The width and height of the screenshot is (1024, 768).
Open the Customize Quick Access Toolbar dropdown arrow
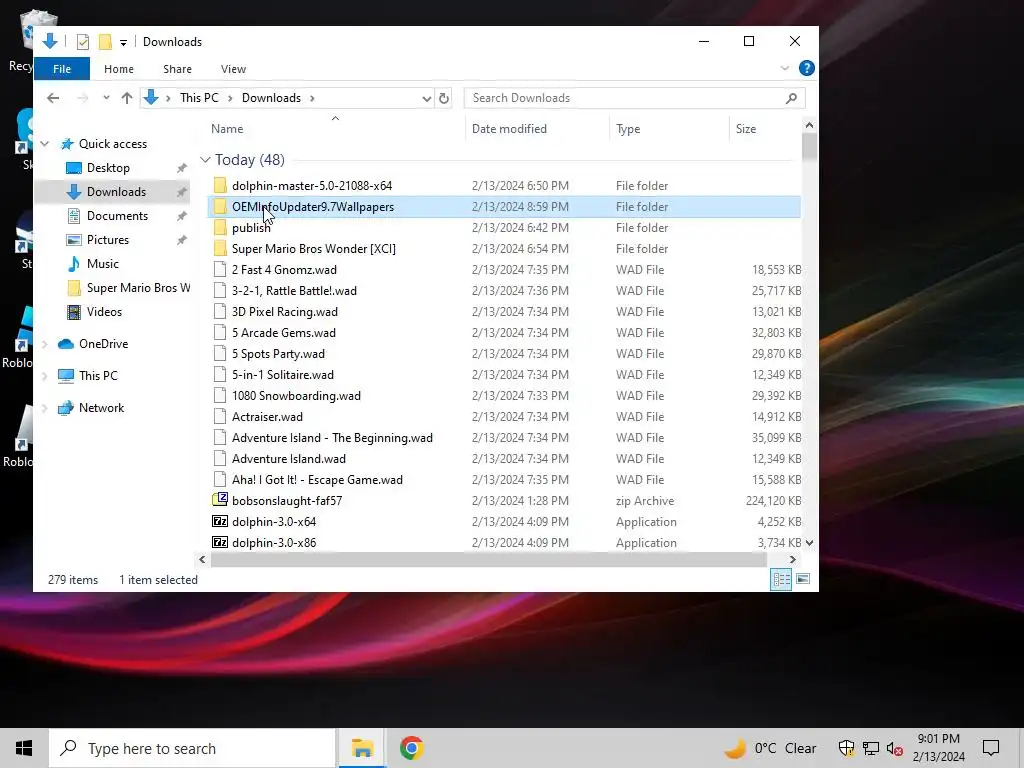click(x=123, y=42)
